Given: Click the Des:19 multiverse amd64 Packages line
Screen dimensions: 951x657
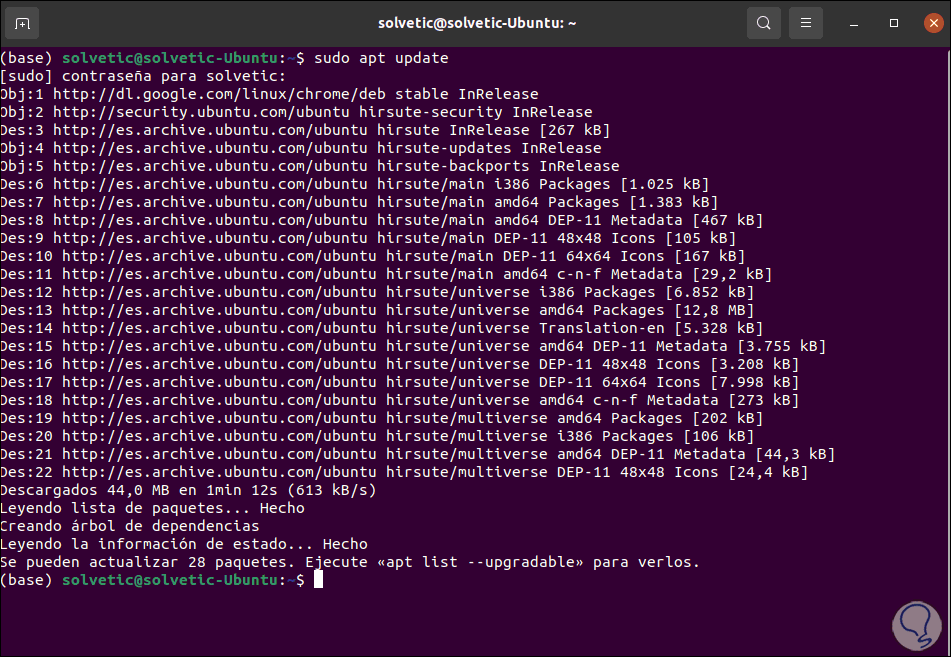Looking at the screenshot, I should tap(381, 418).
